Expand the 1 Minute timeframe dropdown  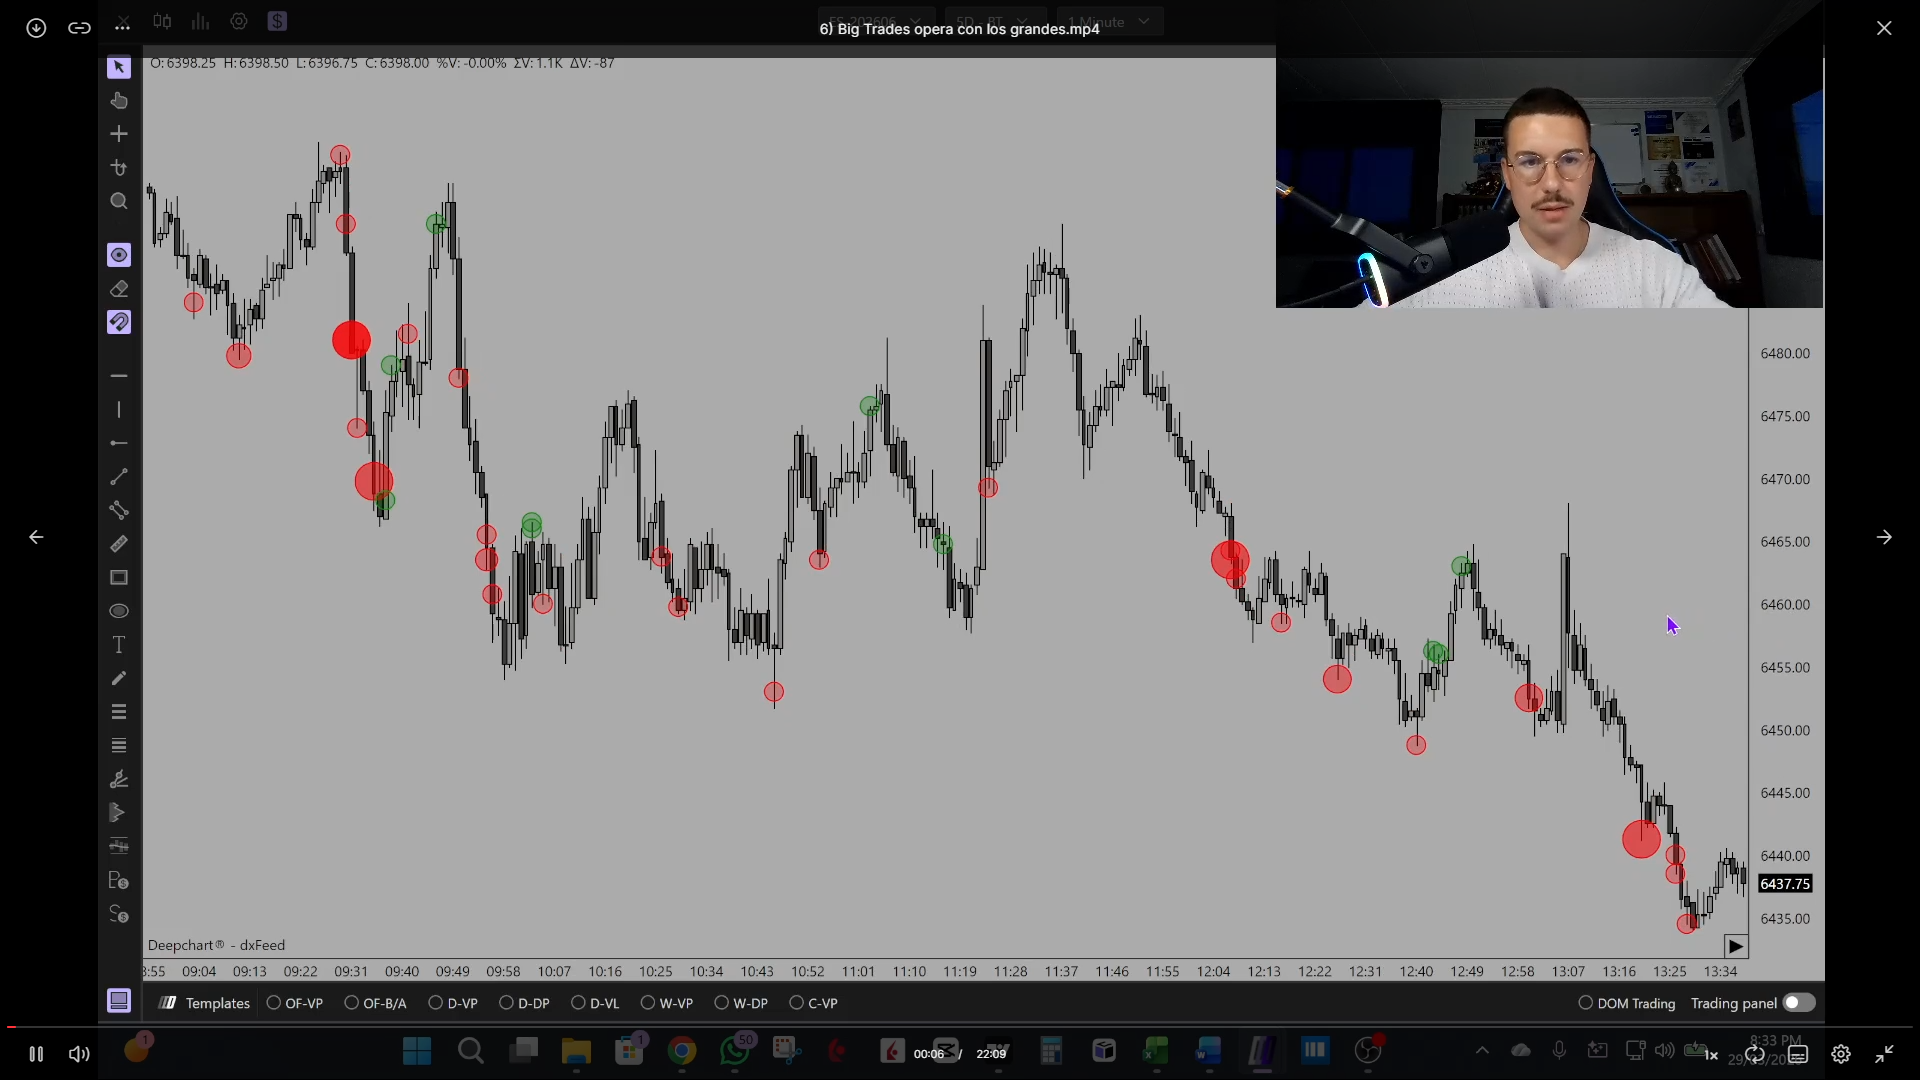[1109, 21]
